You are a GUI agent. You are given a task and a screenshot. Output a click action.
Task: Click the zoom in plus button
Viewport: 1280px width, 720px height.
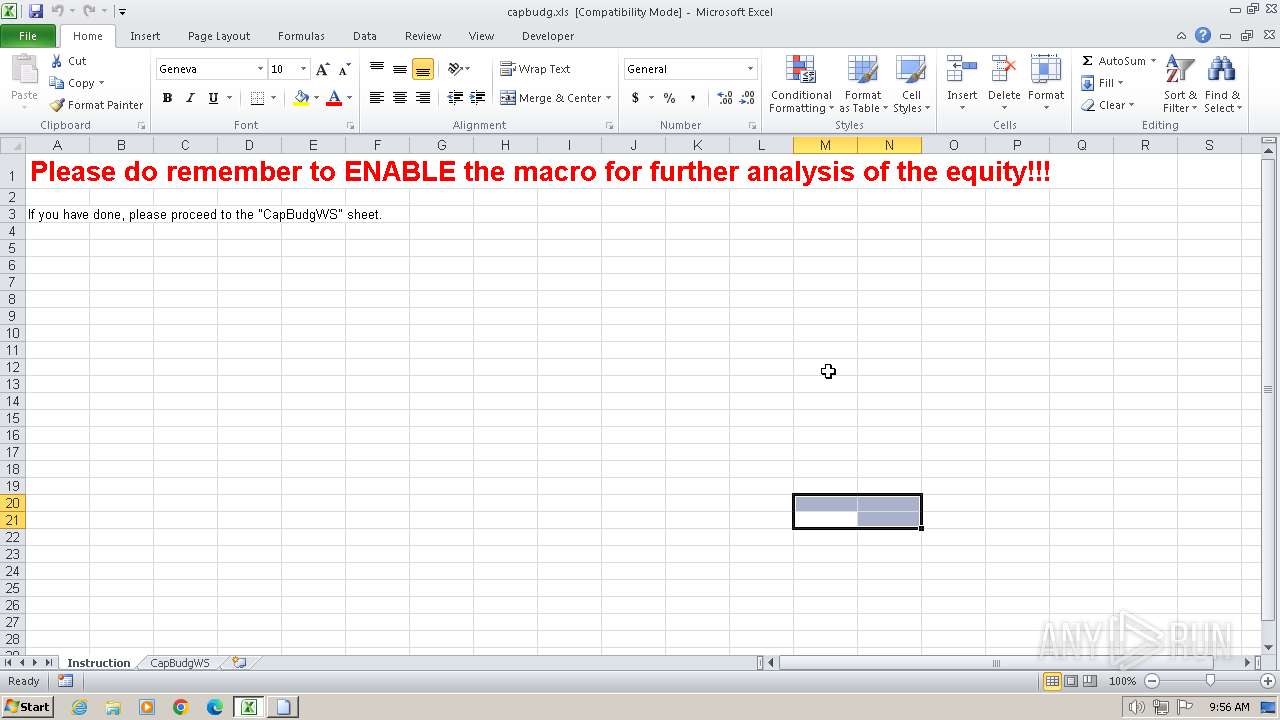tap(1267, 681)
